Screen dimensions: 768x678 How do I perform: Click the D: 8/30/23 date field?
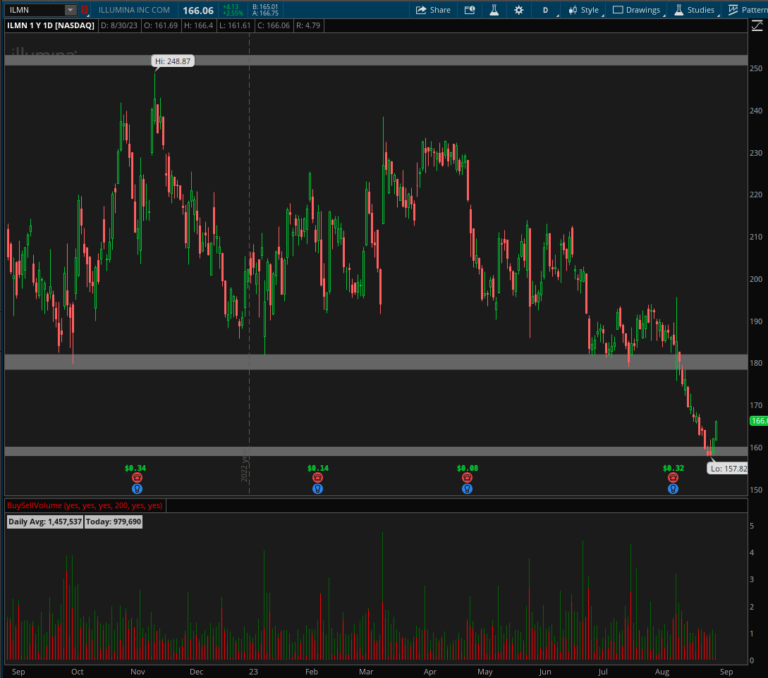pos(119,25)
